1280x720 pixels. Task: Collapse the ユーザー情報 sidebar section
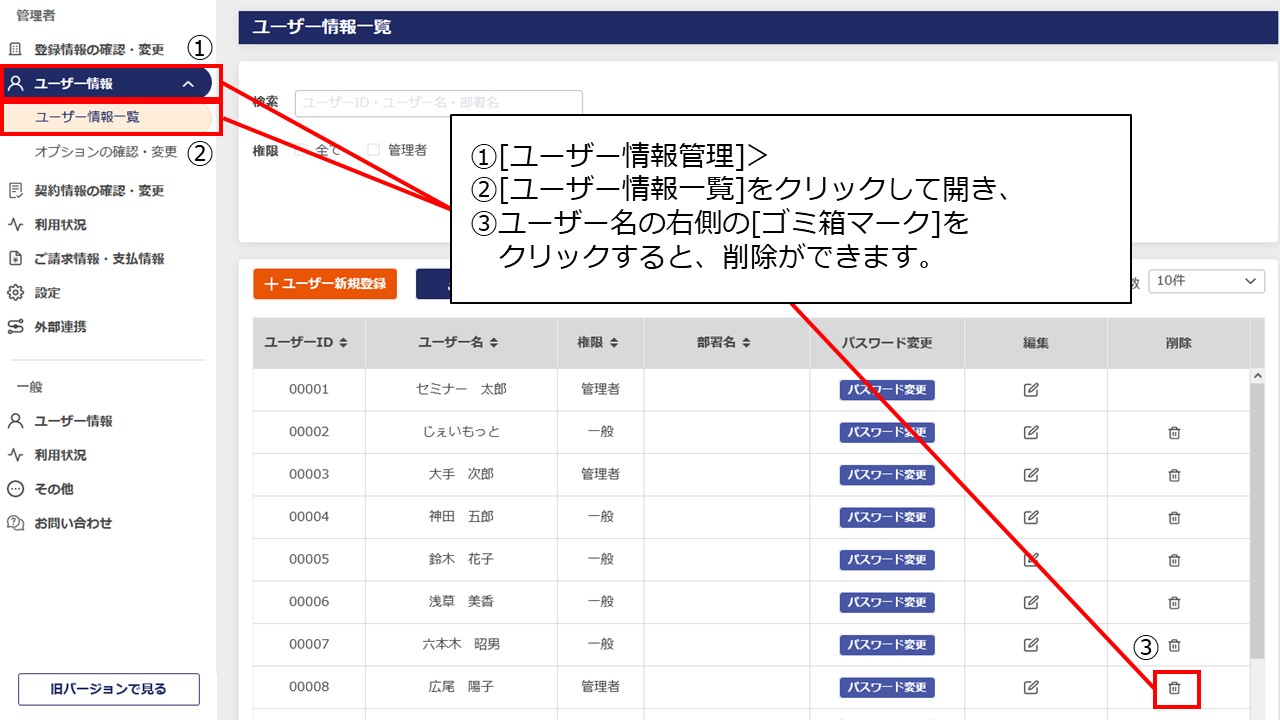coord(188,84)
